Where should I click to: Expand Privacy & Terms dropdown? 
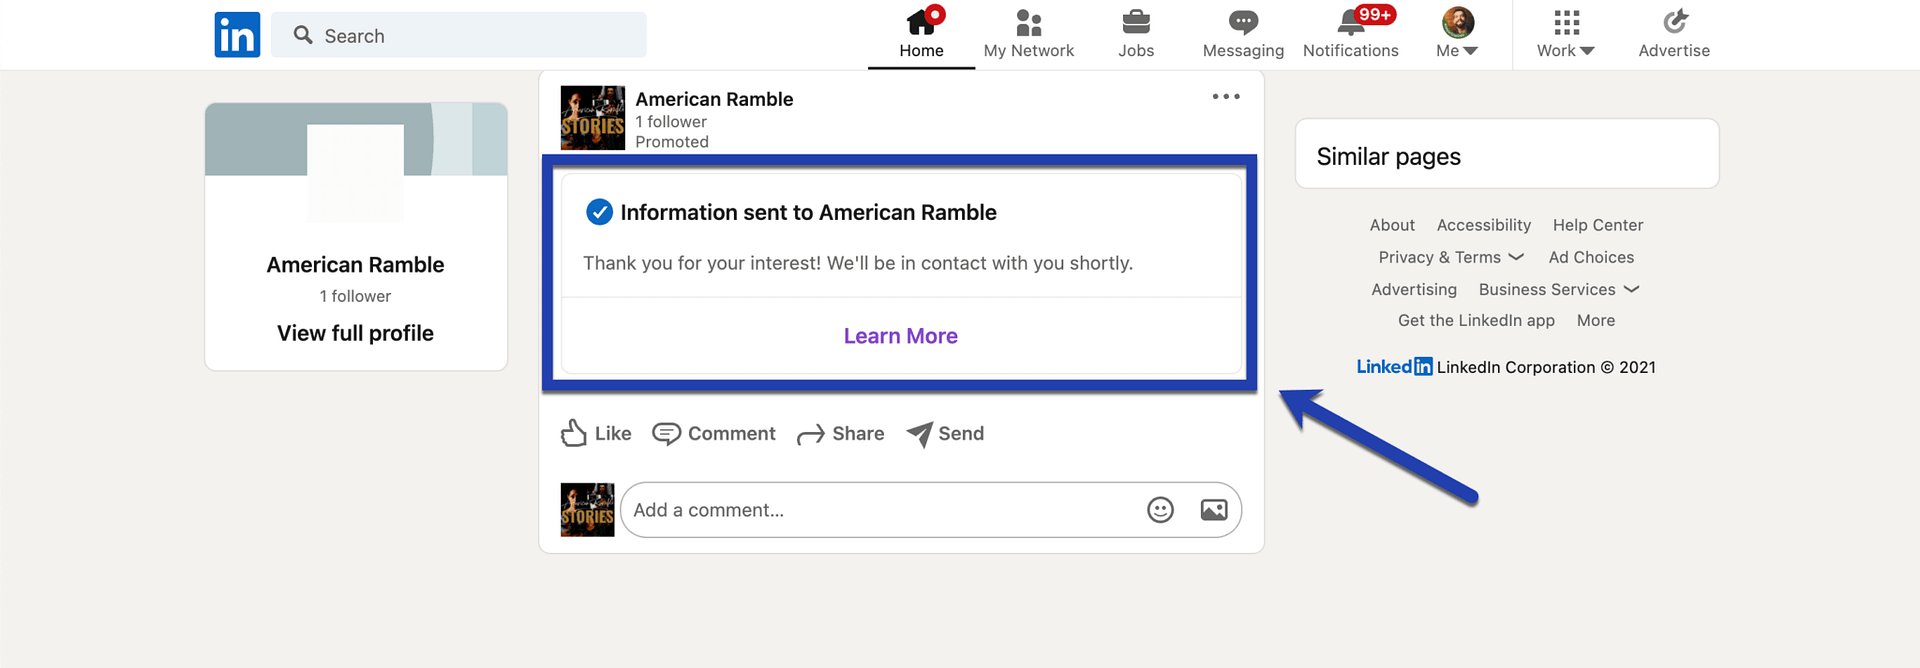click(1451, 257)
